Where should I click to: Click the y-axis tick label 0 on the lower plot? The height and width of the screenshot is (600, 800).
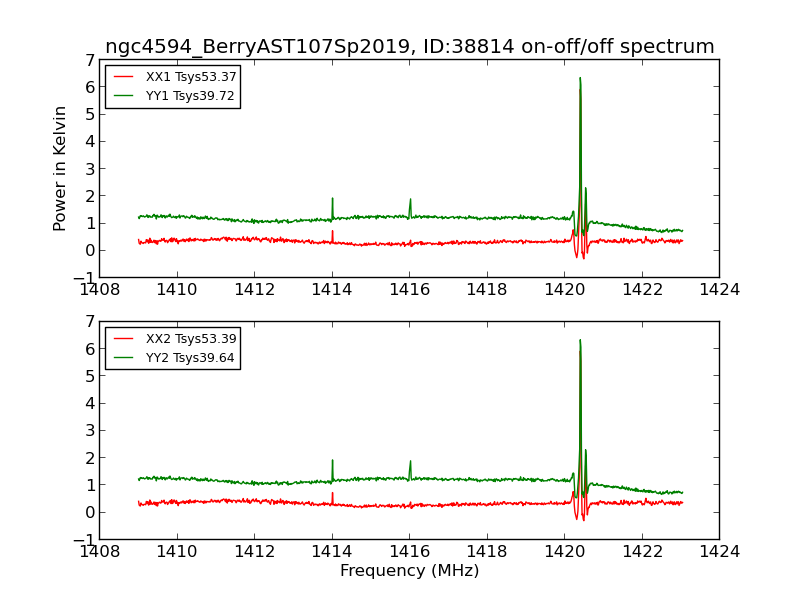(x=90, y=512)
